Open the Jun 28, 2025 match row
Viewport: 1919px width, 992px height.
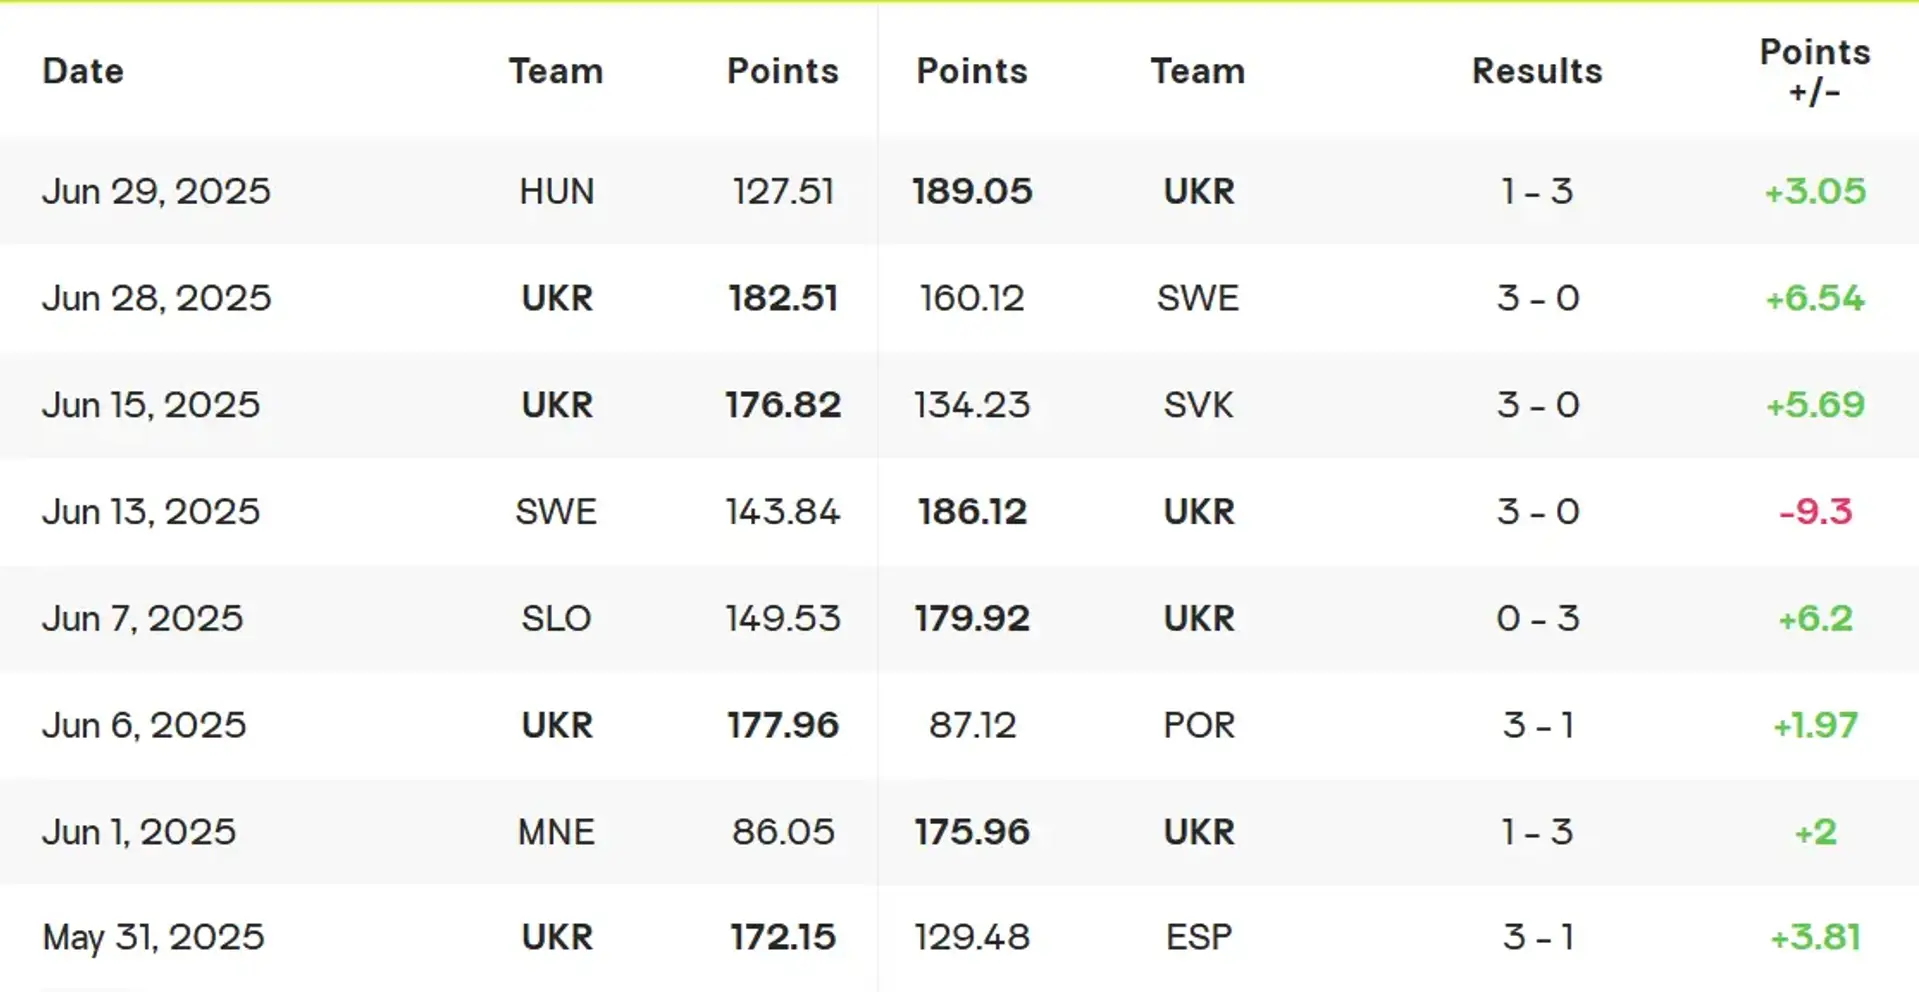tap(959, 298)
